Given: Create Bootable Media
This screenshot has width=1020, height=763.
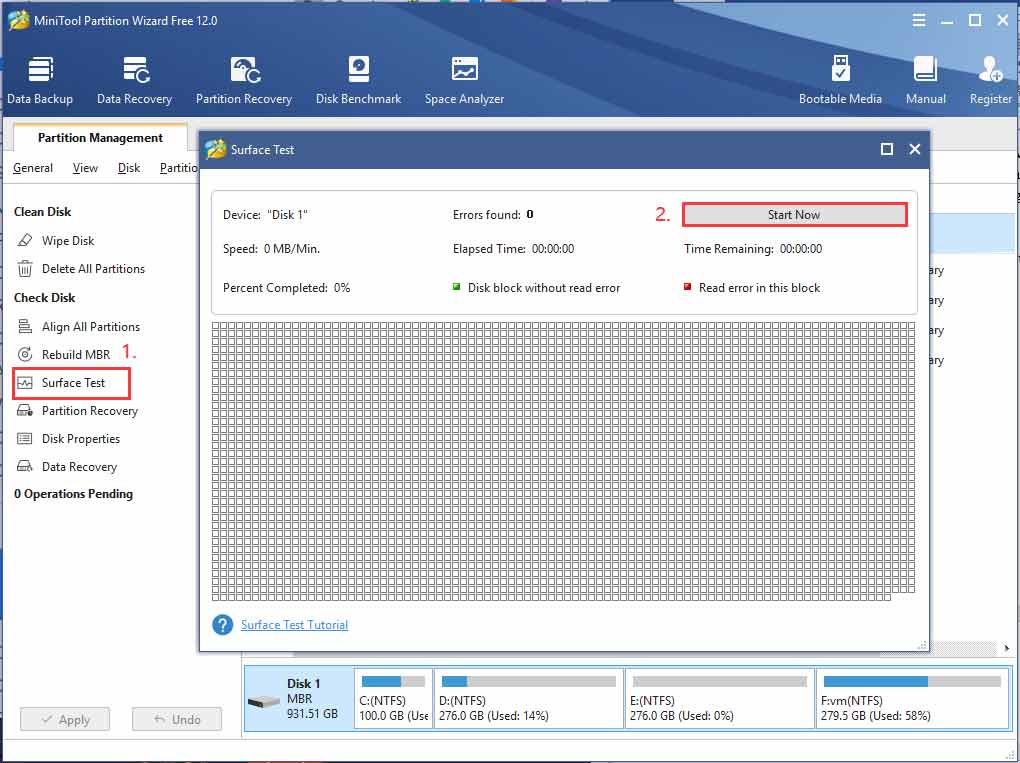Looking at the screenshot, I should coord(840,80).
